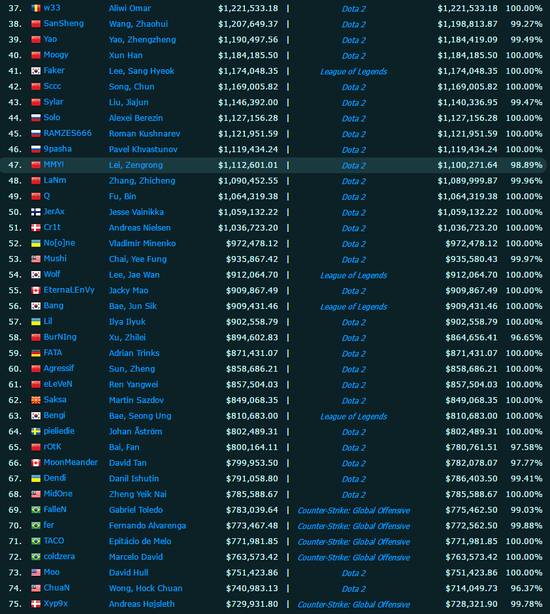Click the Finland flag beside JerAx
This screenshot has height=614, width=550.
[36, 212]
